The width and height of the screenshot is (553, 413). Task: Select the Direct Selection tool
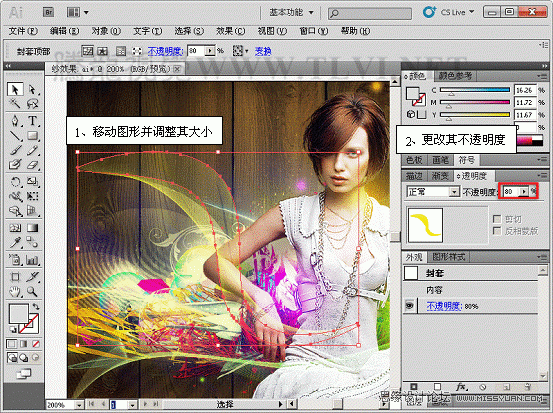tap(32, 89)
